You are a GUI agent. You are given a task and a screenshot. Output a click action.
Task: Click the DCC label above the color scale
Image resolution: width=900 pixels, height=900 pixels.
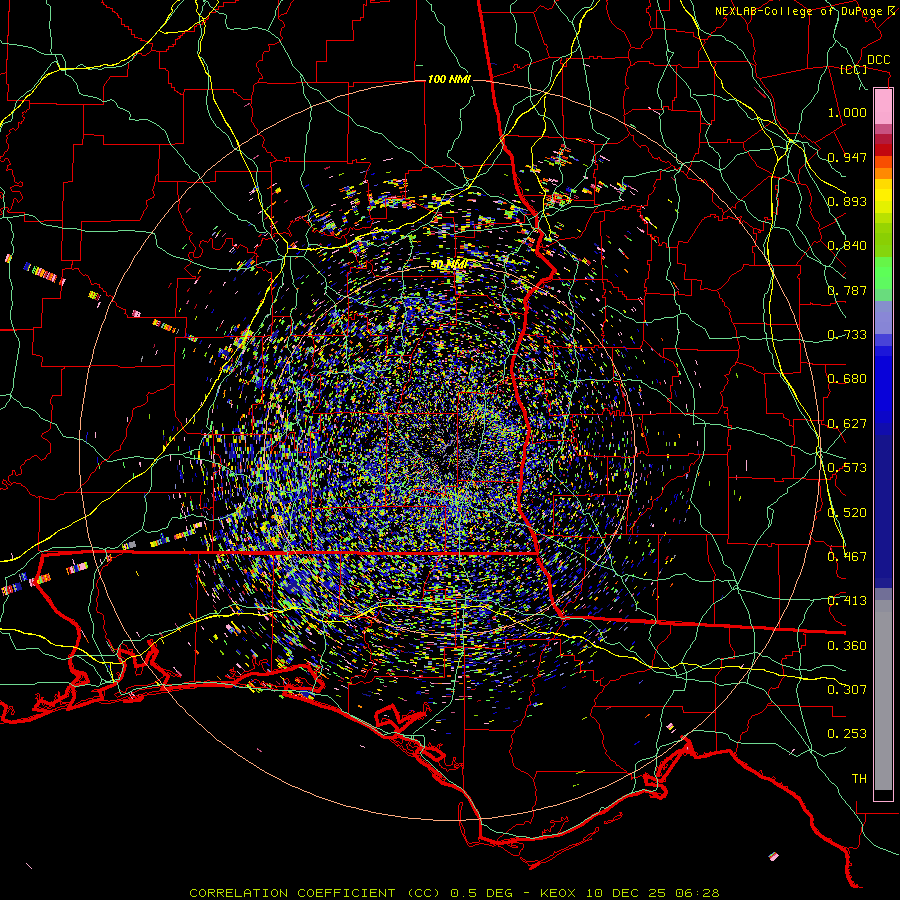click(878, 60)
